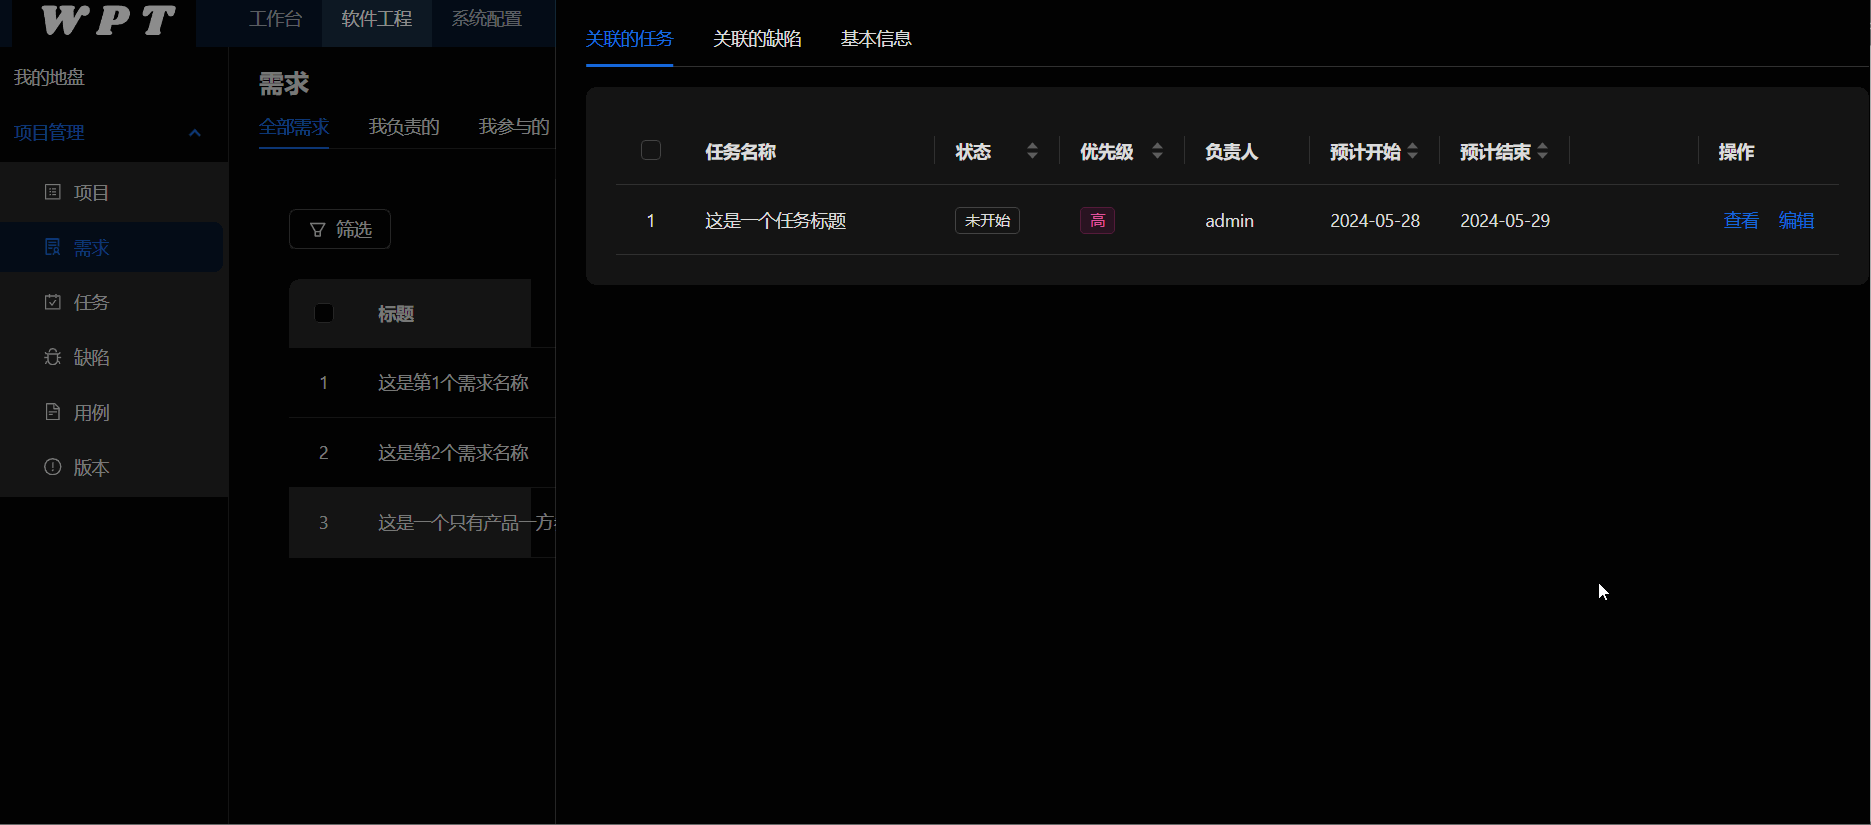
Task: Click the 任务名称 column header
Action: click(741, 152)
